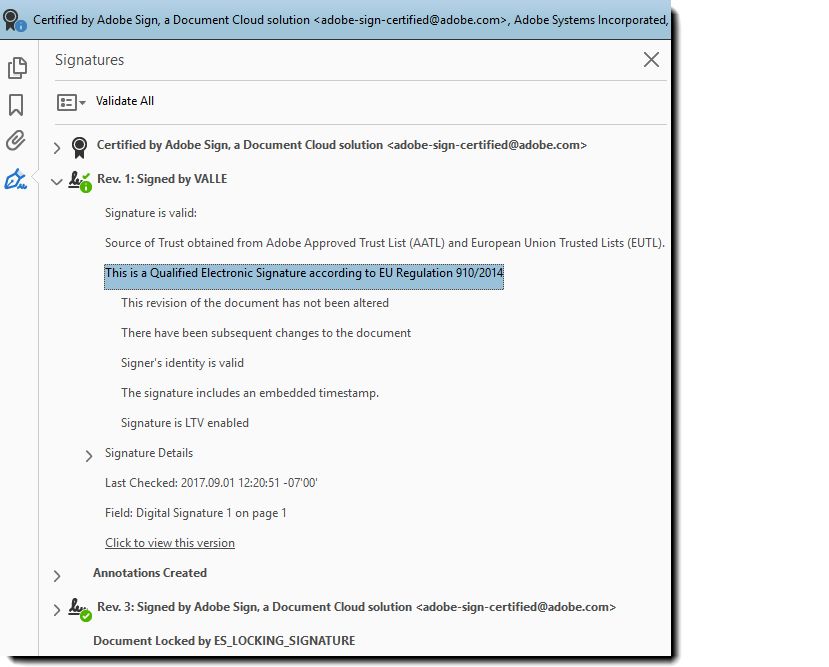Open the Click to view this version link

click(x=170, y=543)
